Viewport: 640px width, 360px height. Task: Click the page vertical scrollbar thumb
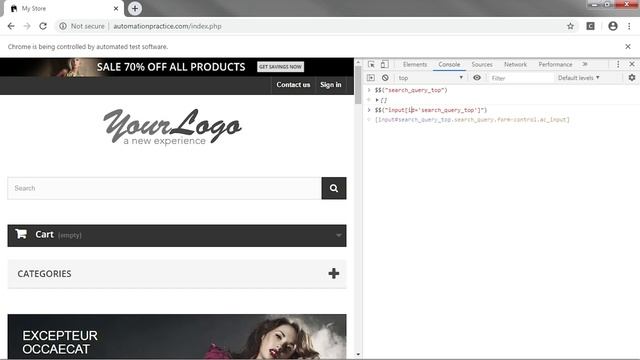(x=358, y=84)
